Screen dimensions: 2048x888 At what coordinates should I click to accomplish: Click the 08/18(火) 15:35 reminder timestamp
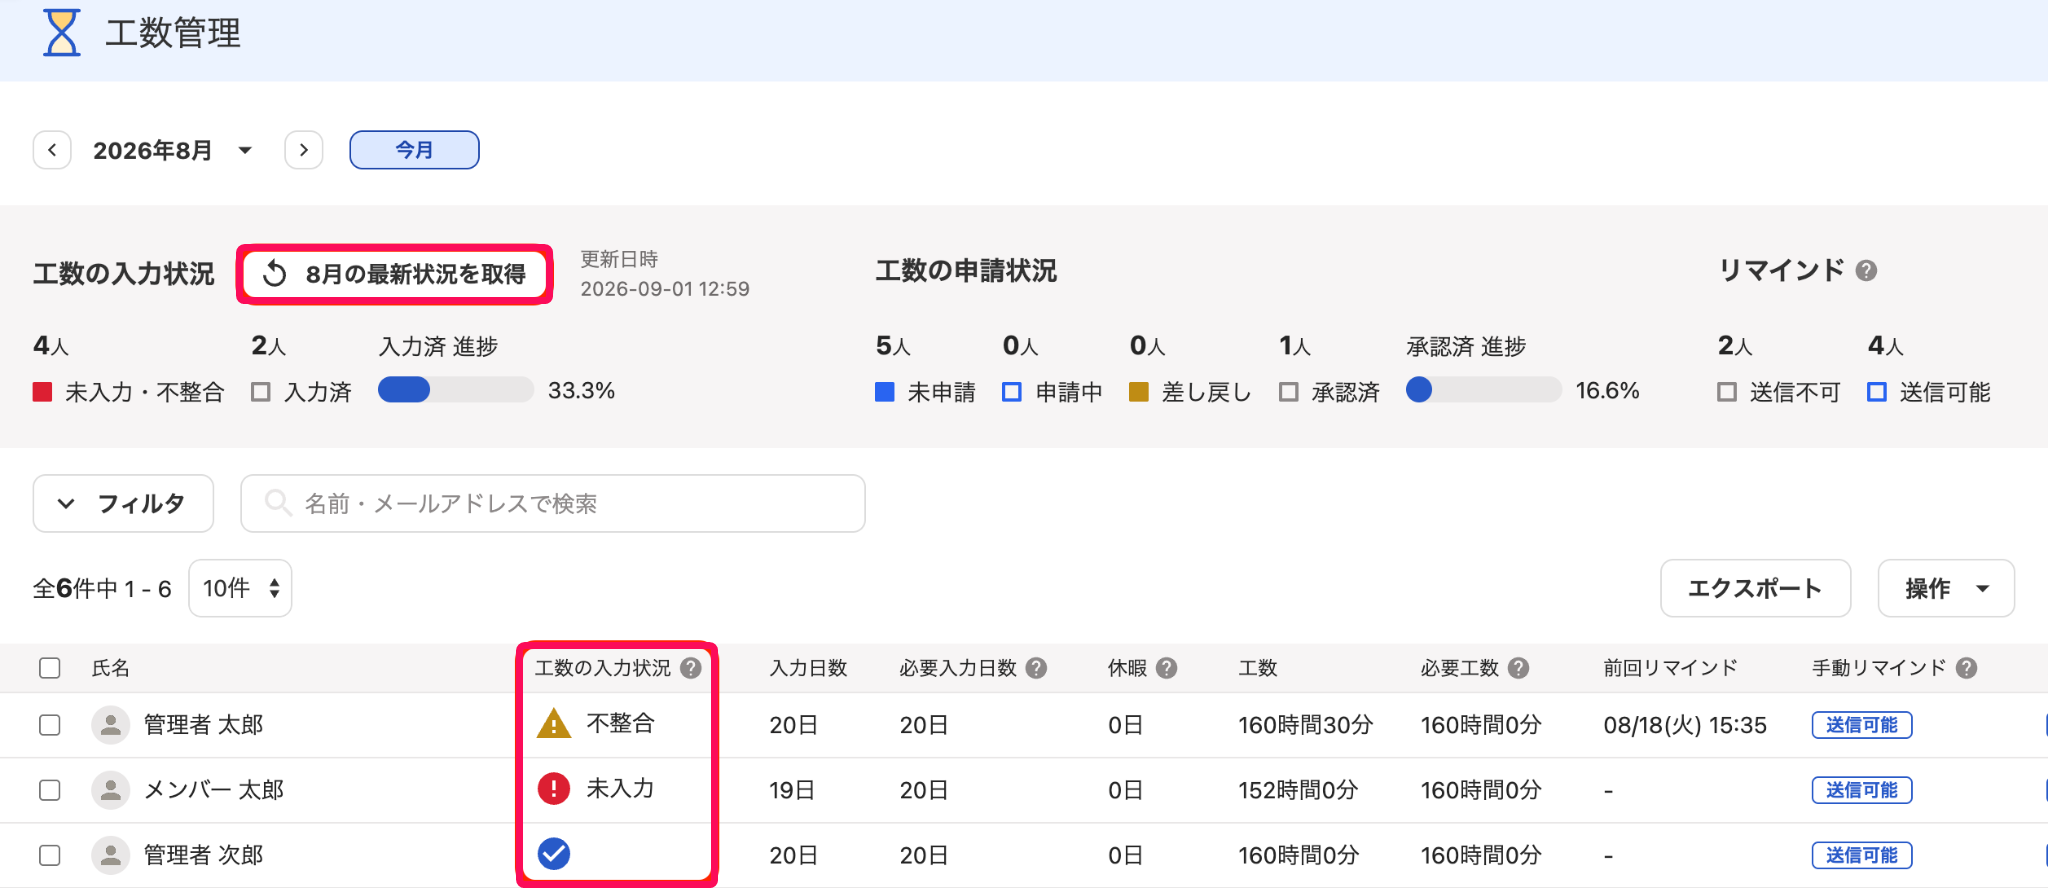click(x=1685, y=725)
